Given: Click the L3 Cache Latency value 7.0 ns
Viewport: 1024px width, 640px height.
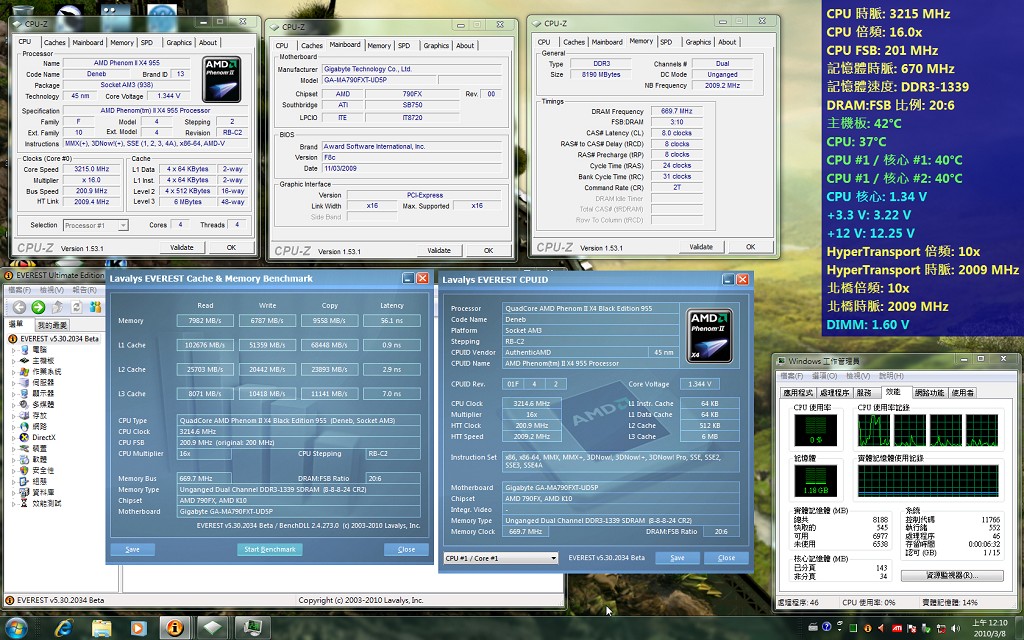Looking at the screenshot, I should tap(392, 394).
